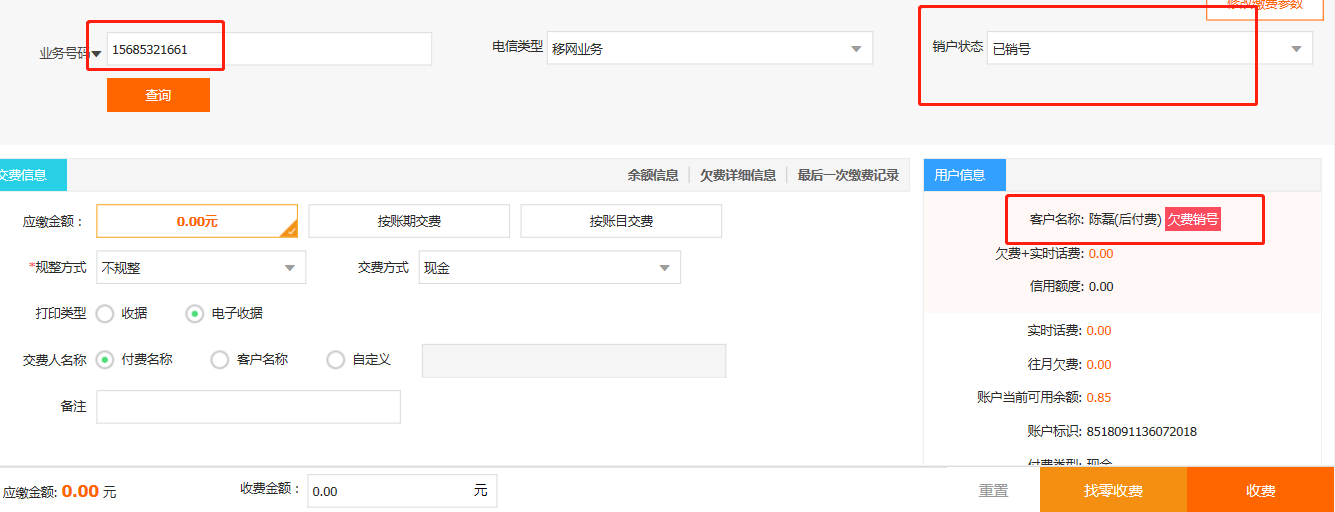Open the 业务号码 type arrow
This screenshot has width=1335, height=512.
click(x=97, y=55)
